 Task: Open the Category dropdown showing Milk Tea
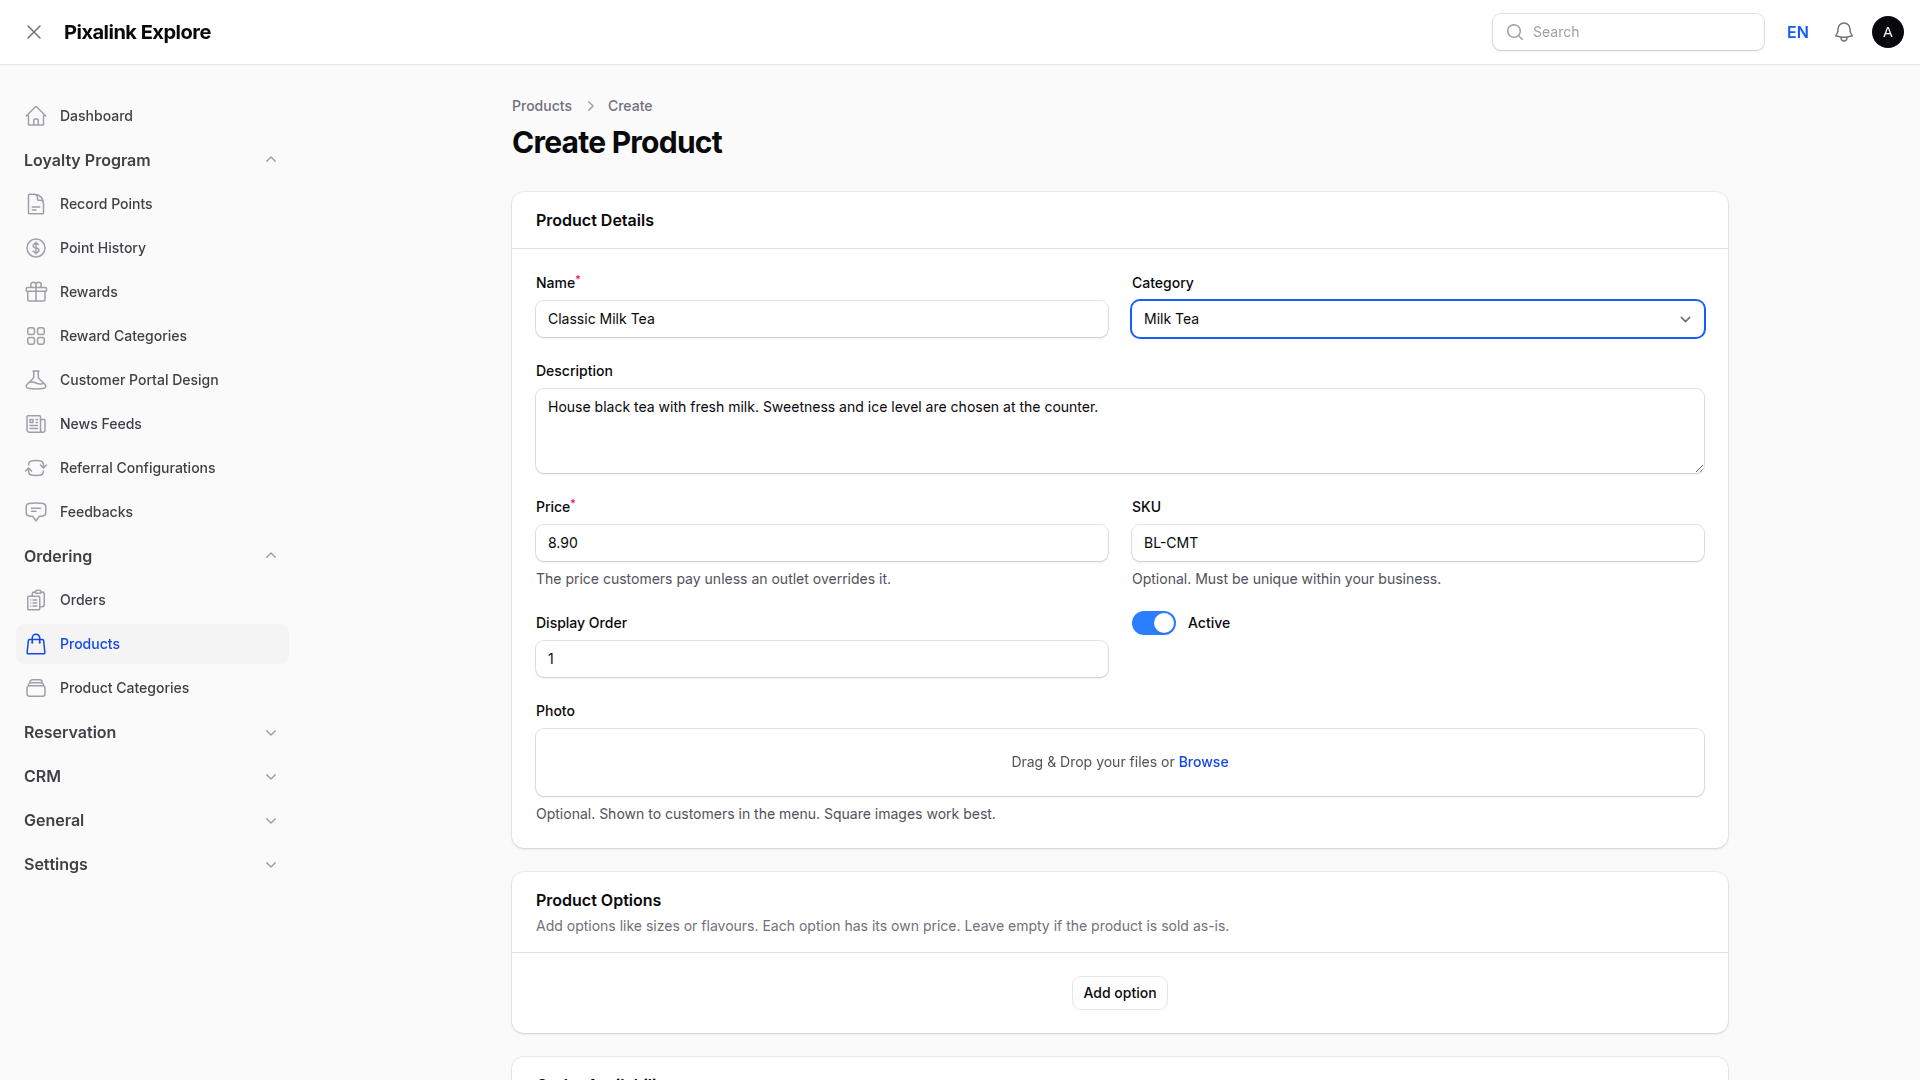point(1418,319)
